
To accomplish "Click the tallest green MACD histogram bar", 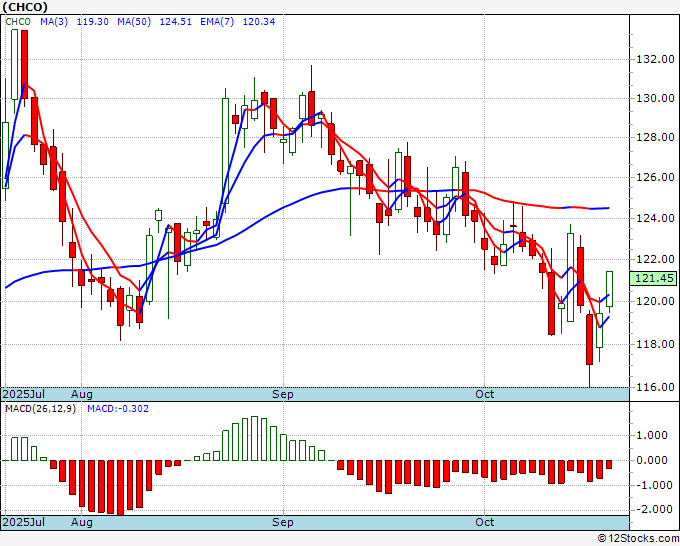I will pos(255,438).
